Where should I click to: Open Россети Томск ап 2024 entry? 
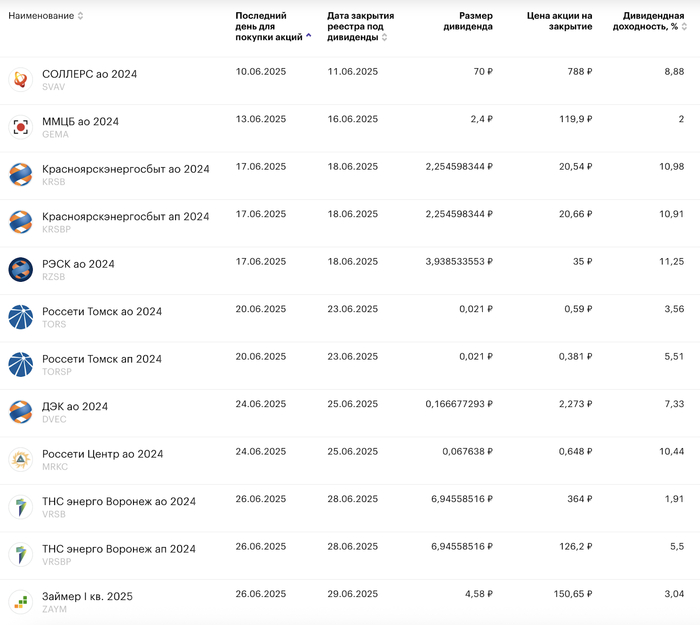point(101,359)
